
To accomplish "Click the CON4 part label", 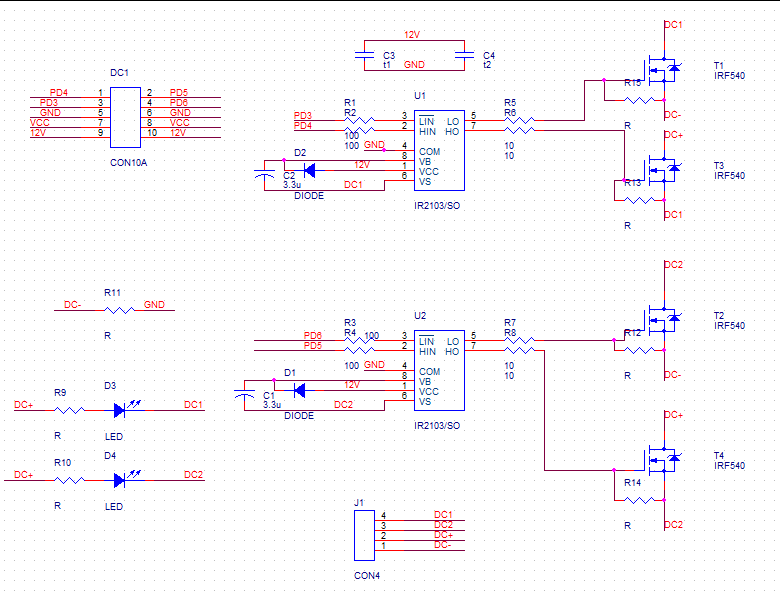I will click(x=367, y=576).
